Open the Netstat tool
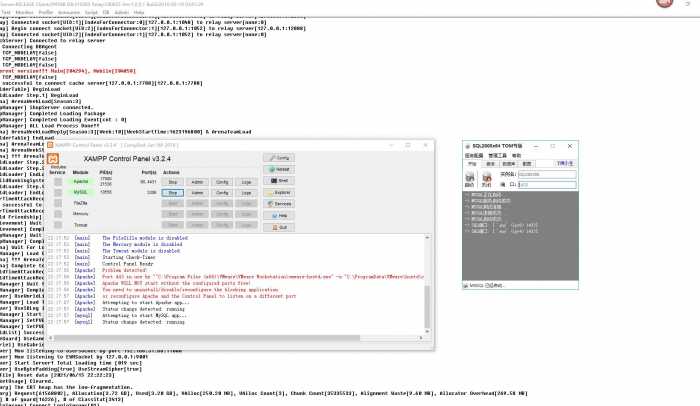The height and width of the screenshot is (406, 700). point(277,169)
